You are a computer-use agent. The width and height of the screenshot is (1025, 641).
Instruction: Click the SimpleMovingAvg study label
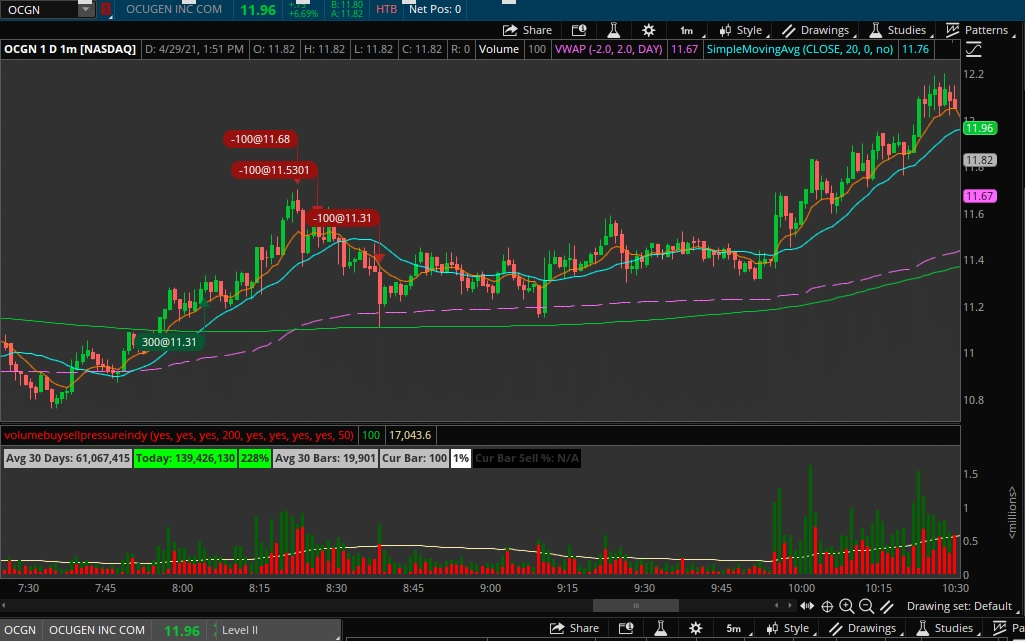click(799, 49)
